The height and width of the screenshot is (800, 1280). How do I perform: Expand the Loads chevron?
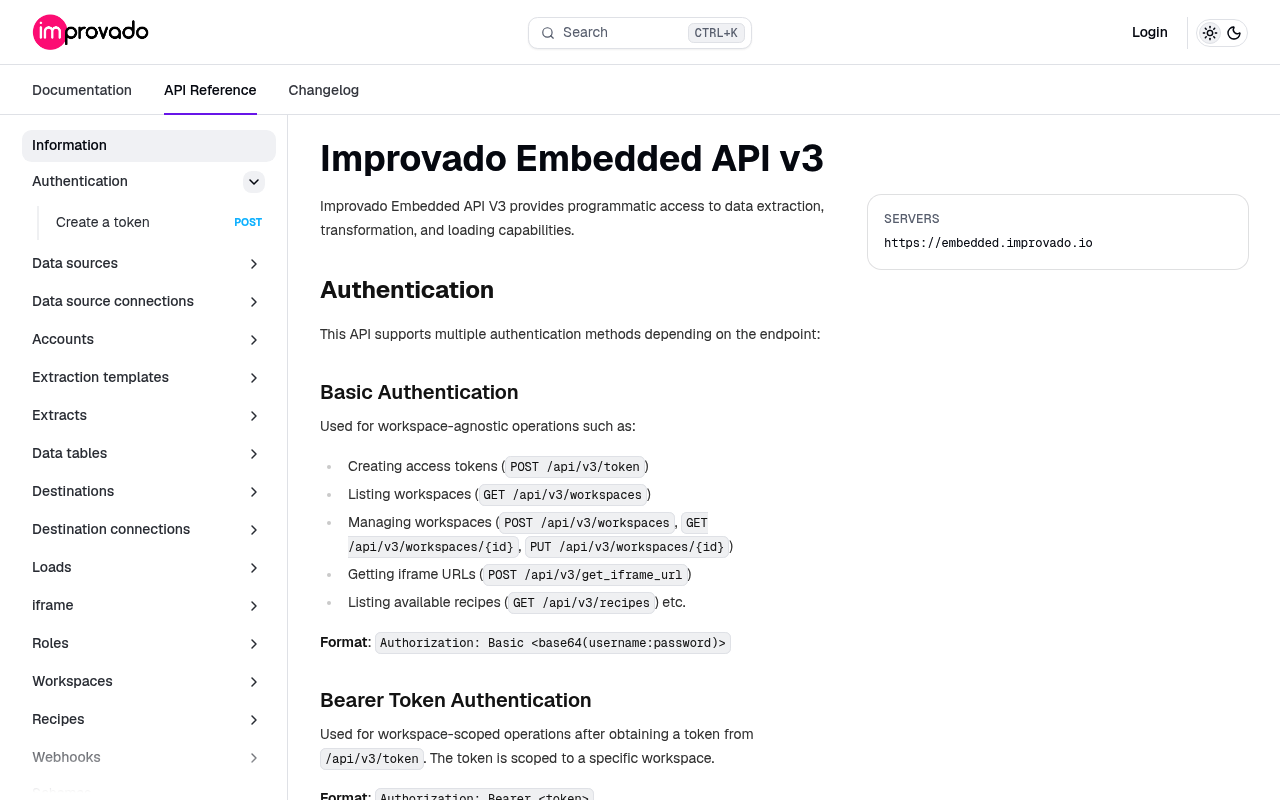point(254,568)
